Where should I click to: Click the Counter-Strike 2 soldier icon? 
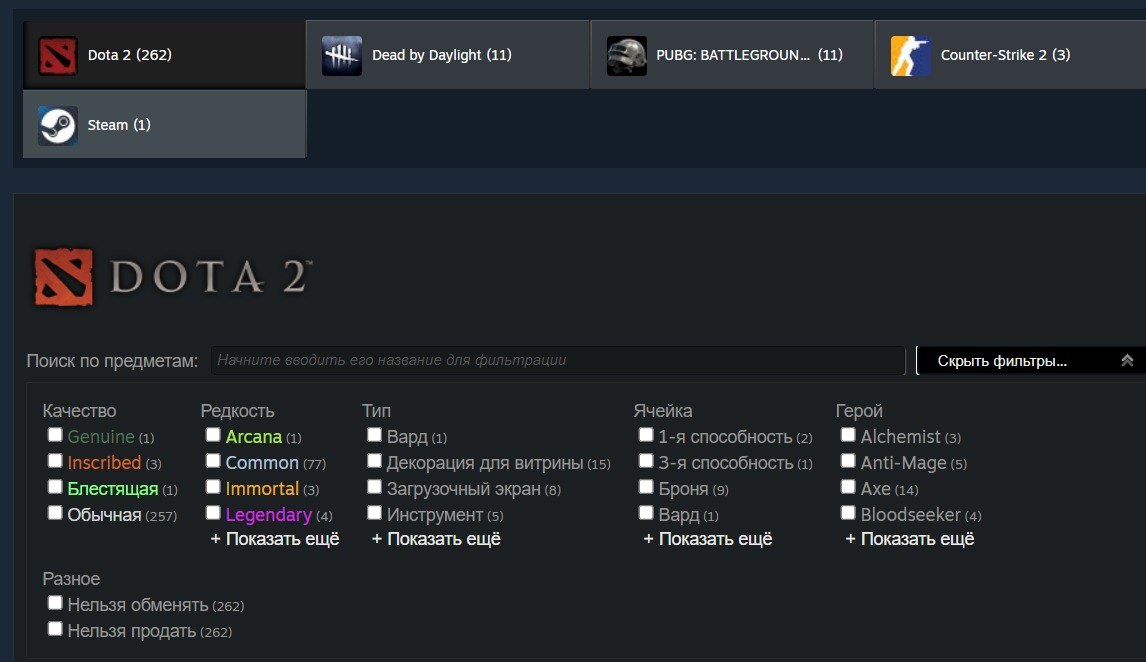tap(911, 56)
